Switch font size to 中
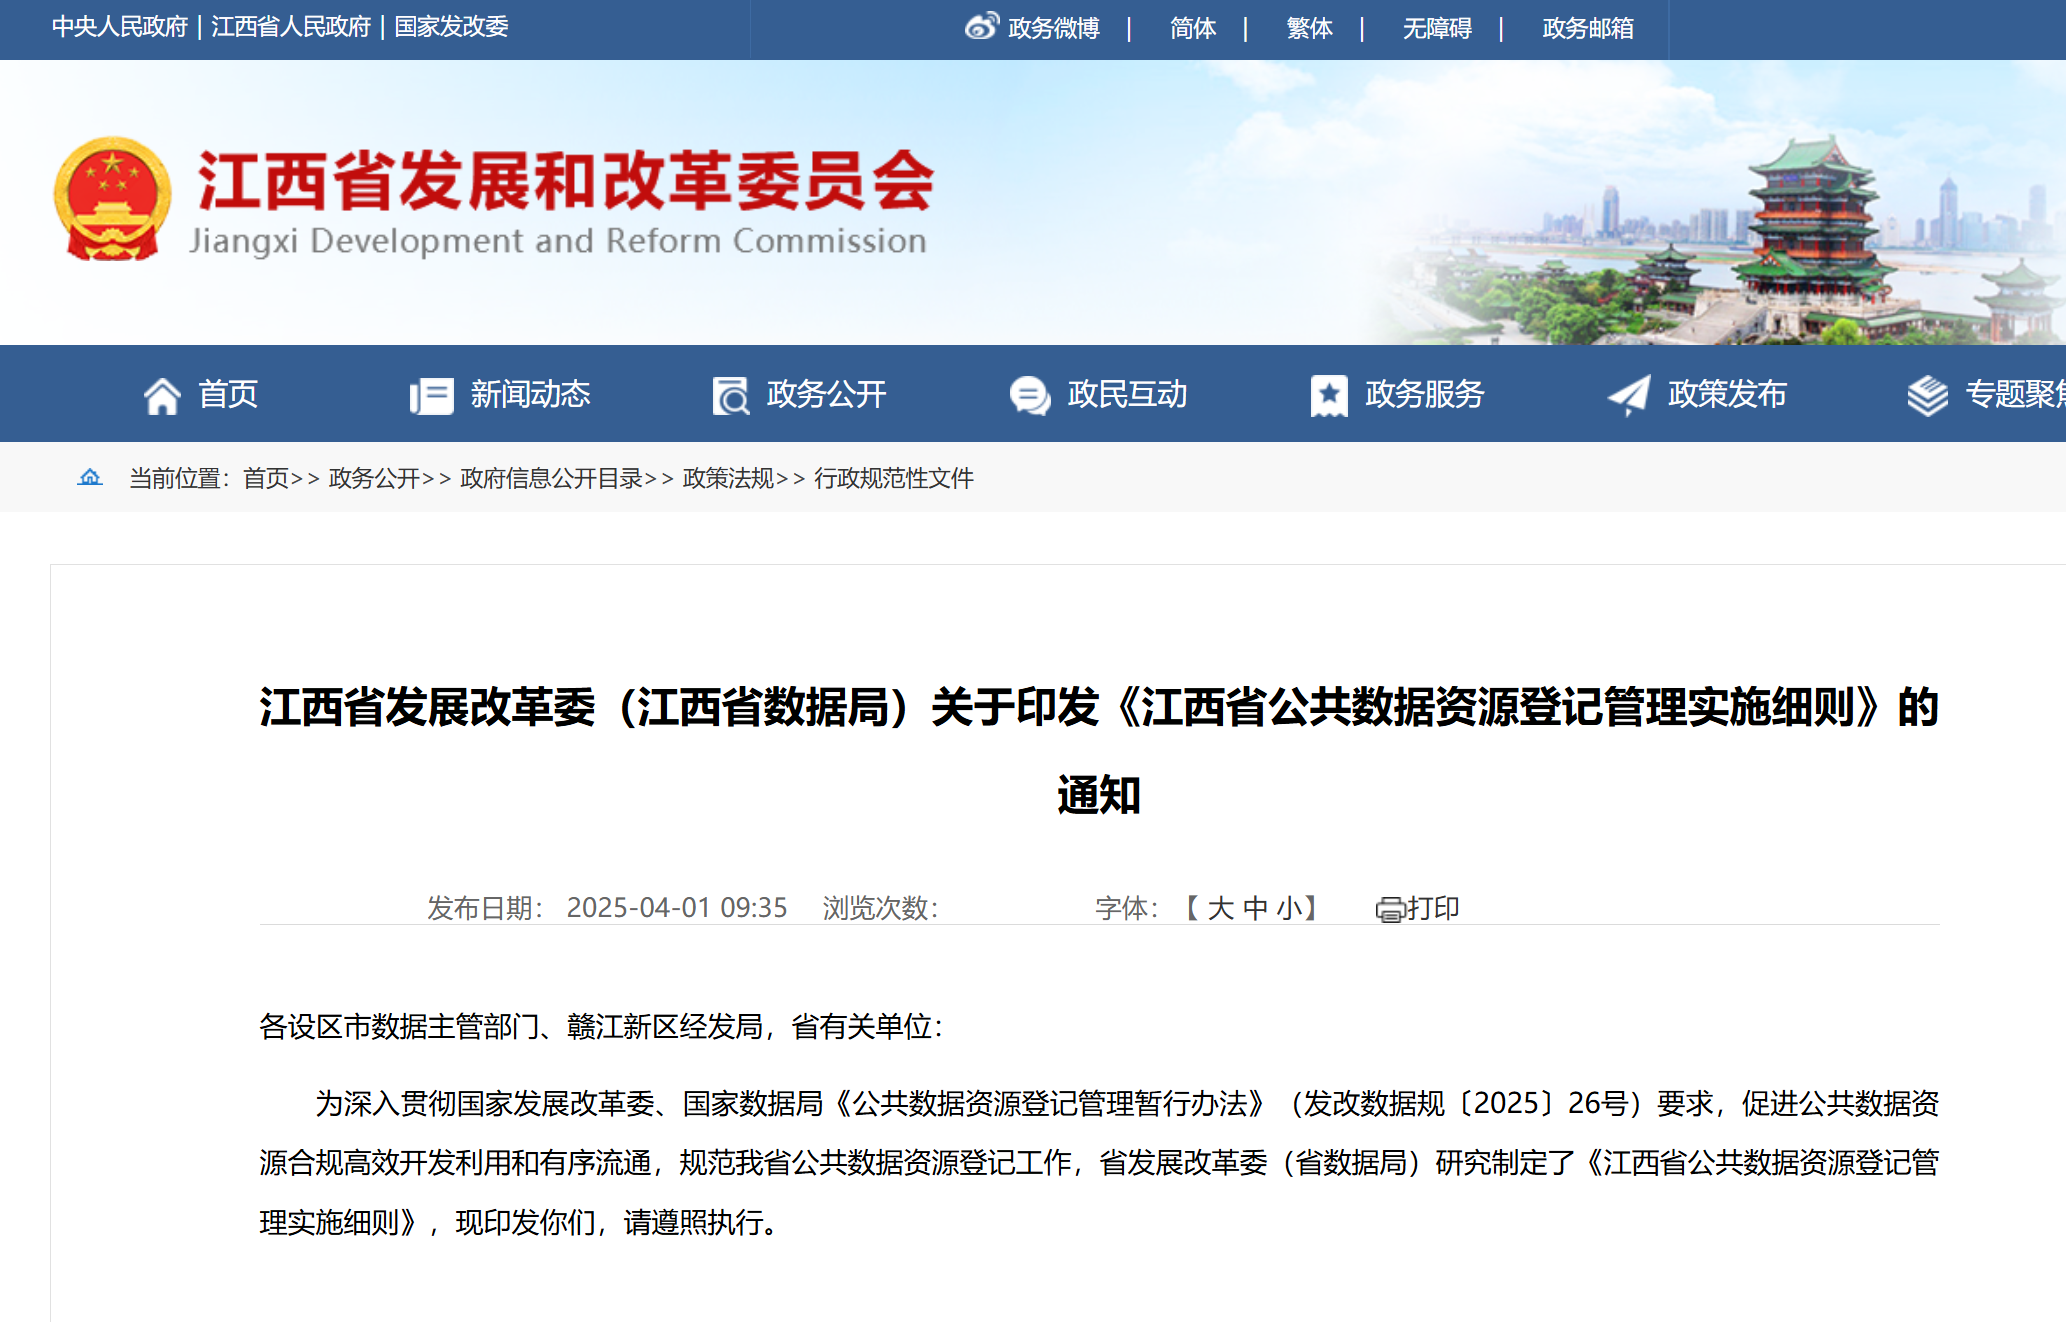Screen dimensions: 2066x1322 click(x=1255, y=908)
